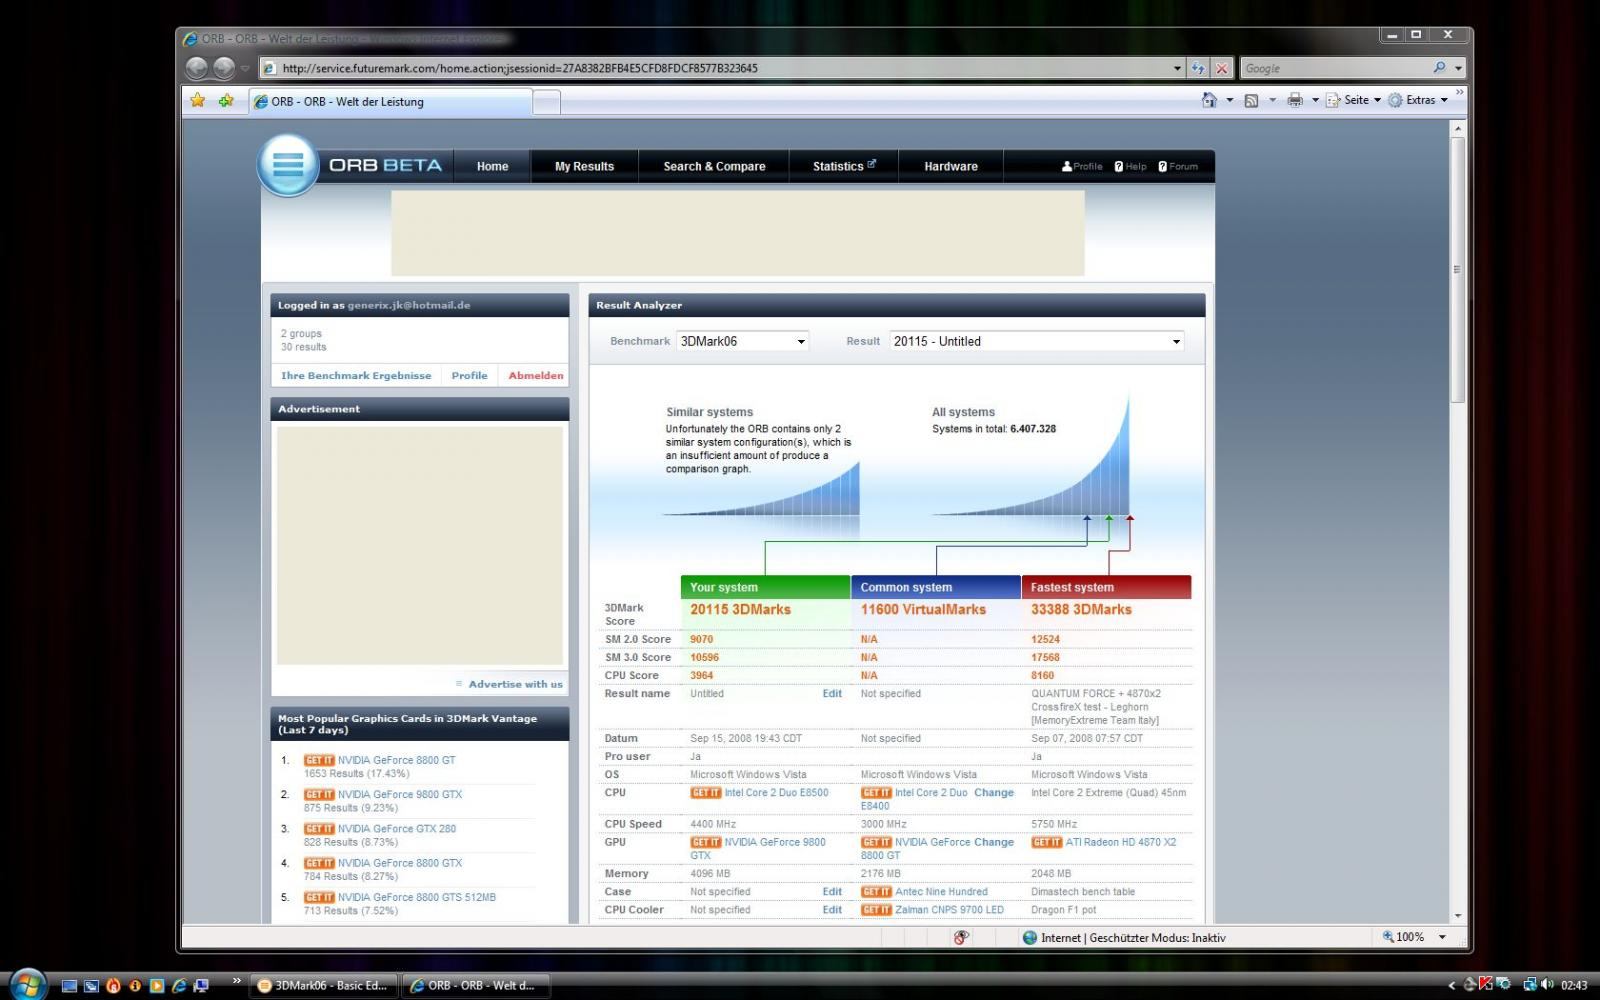
Task: Open the My Results nav item
Action: (x=584, y=166)
